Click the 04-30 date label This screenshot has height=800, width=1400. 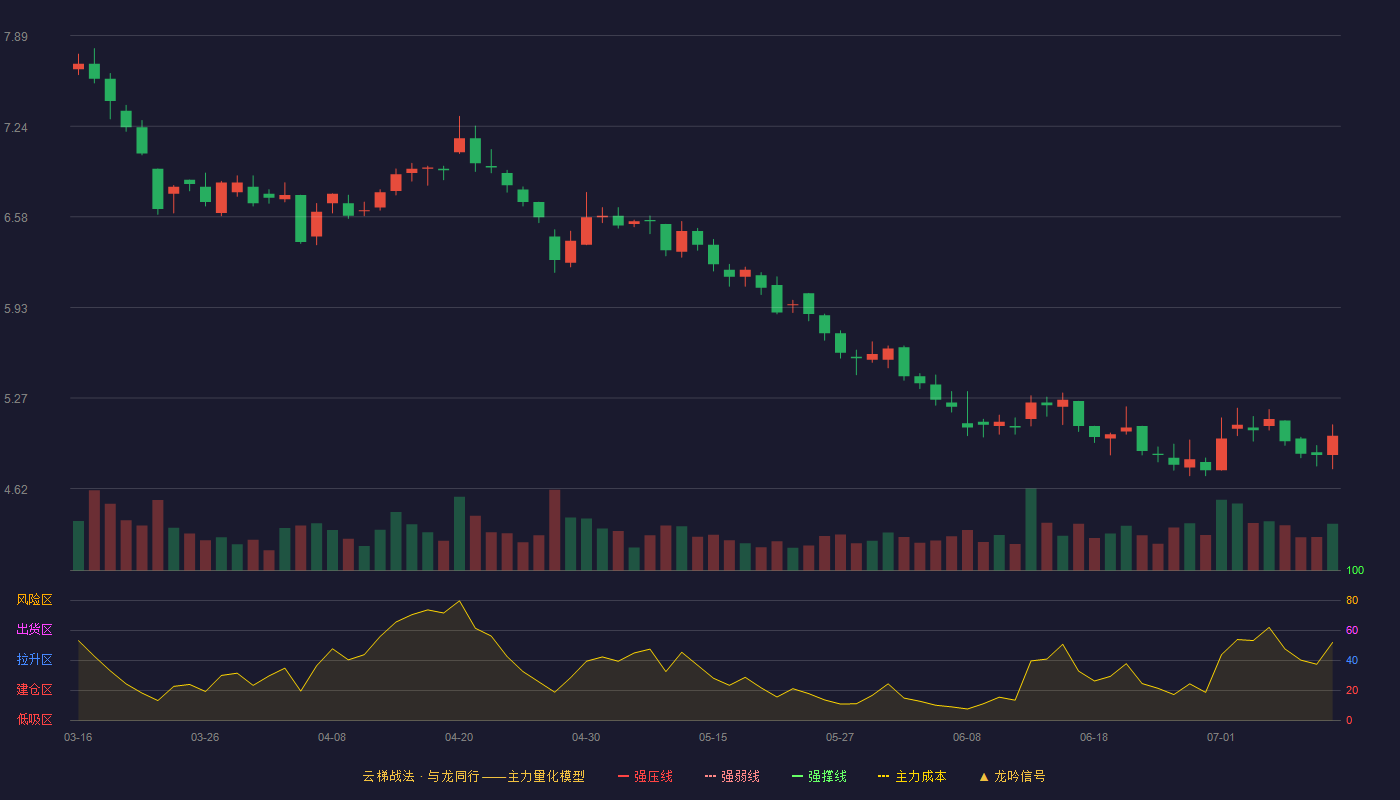point(586,737)
